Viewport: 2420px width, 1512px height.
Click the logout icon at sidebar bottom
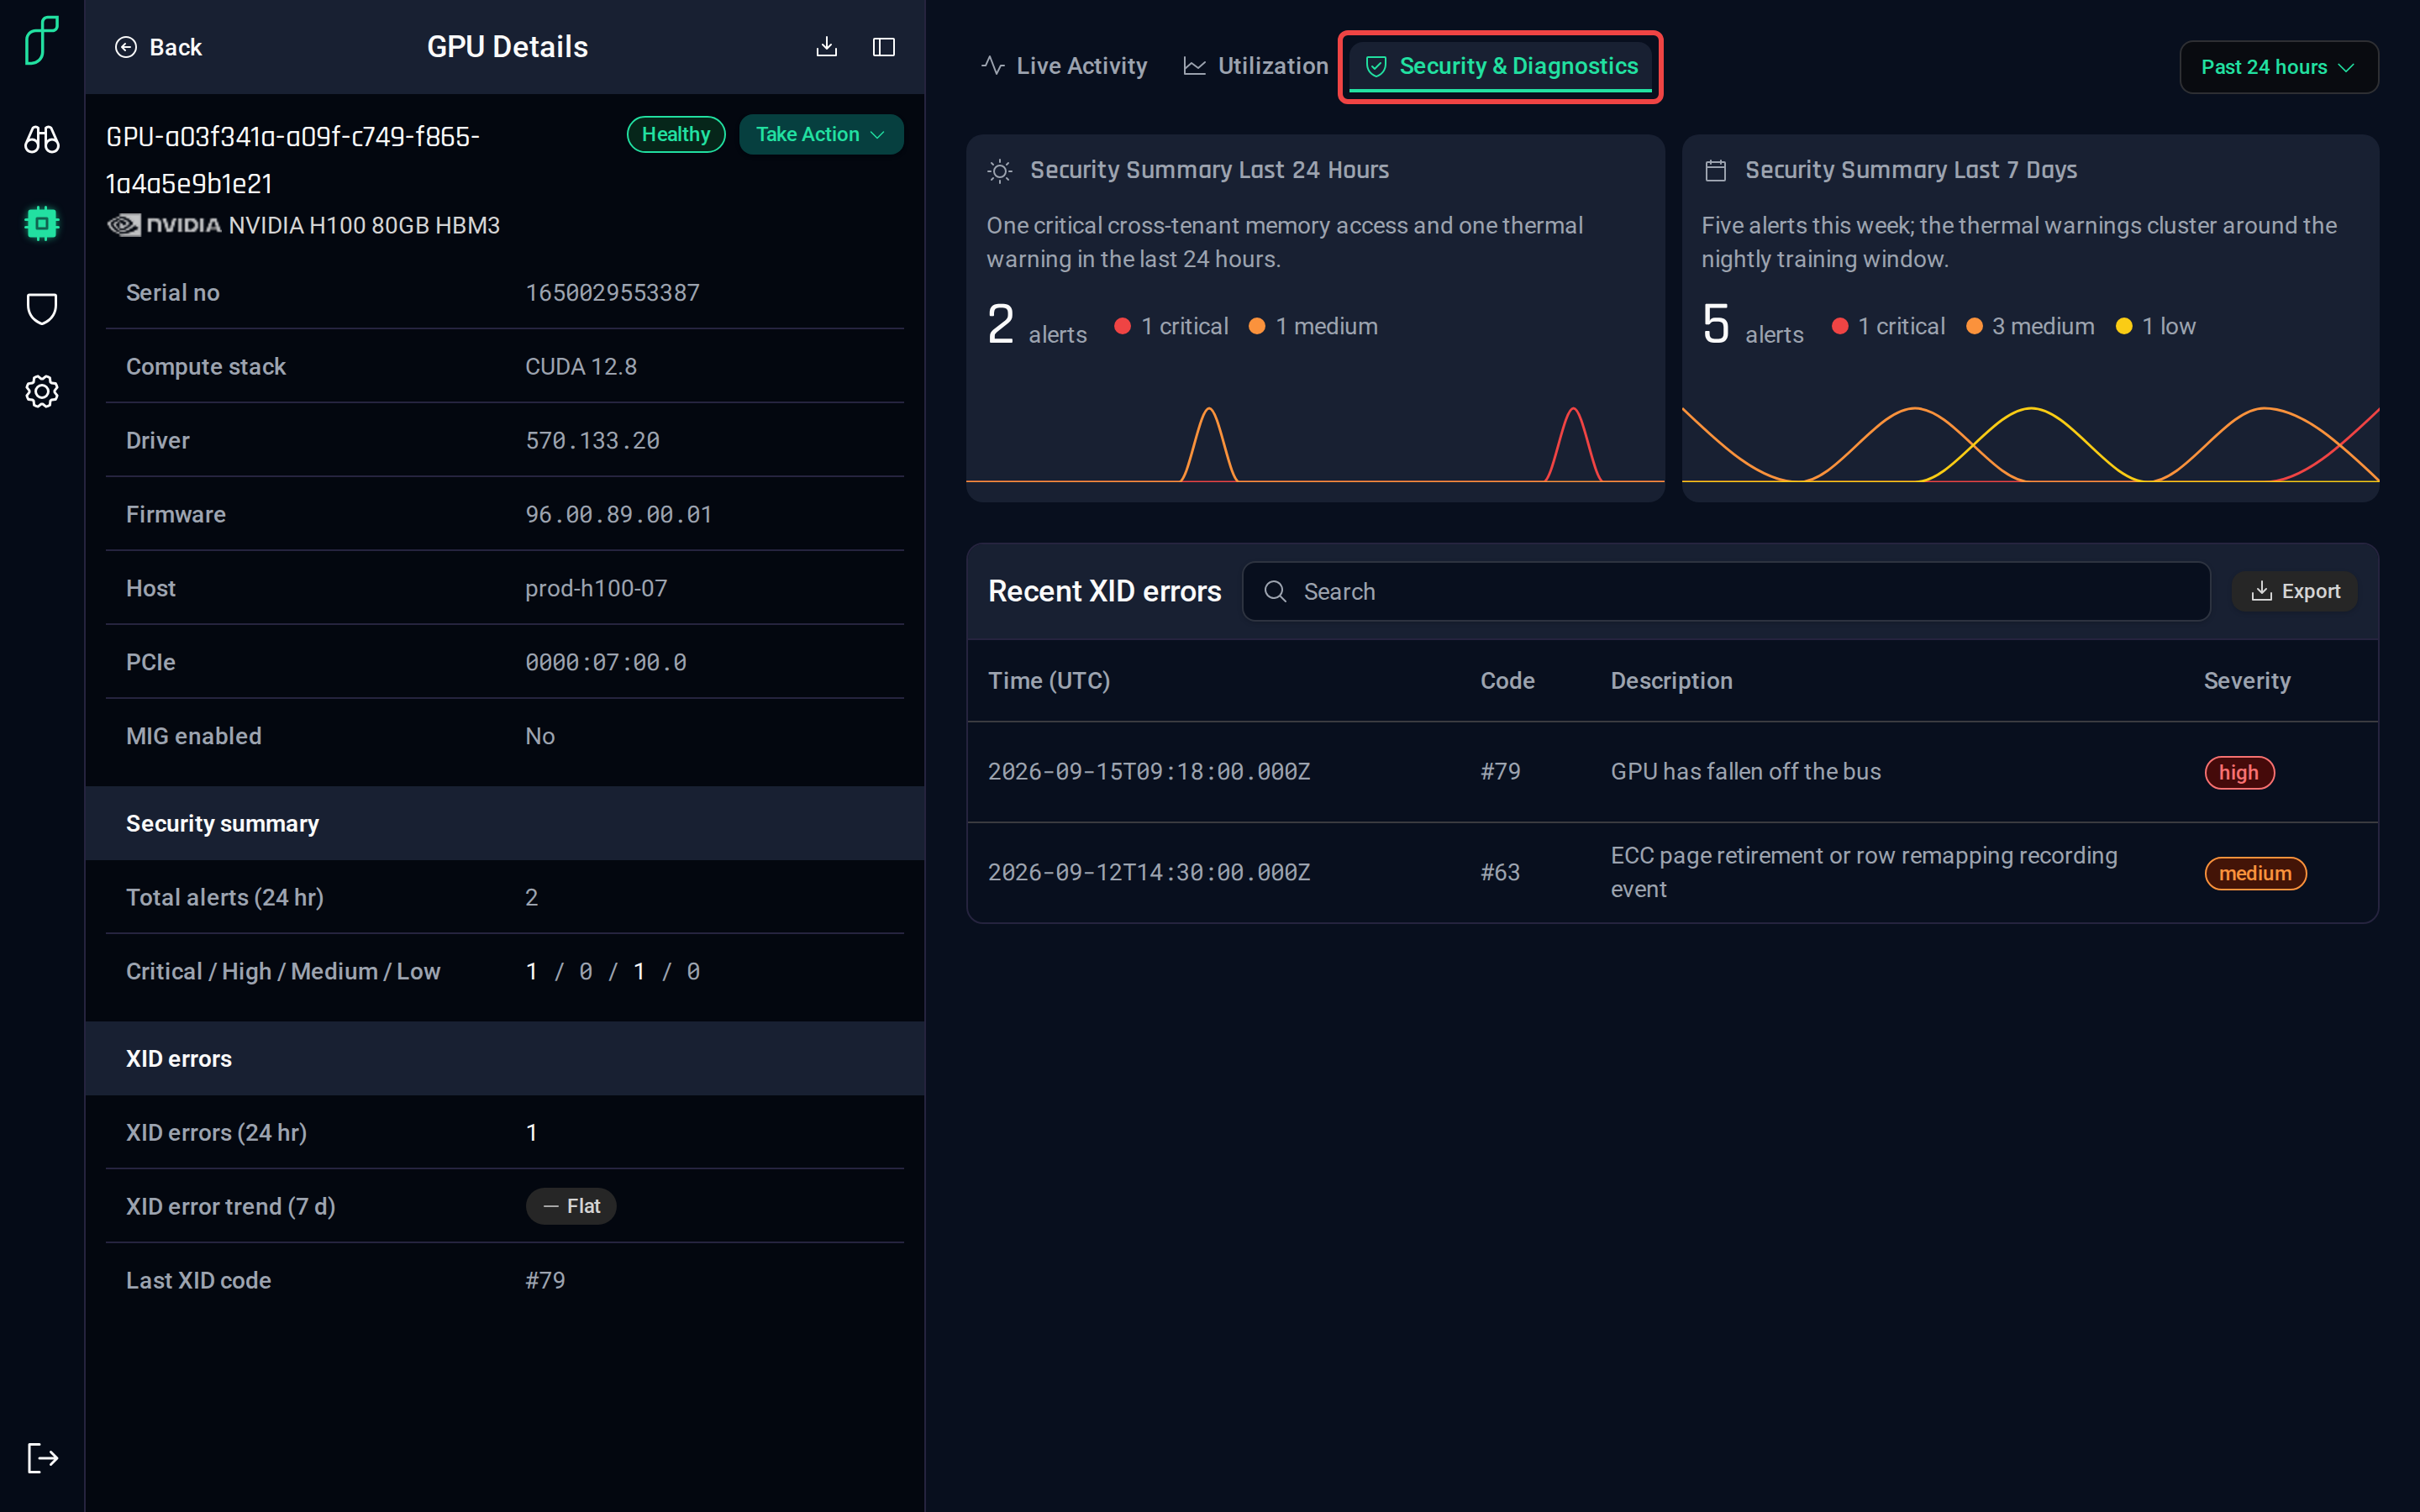click(41, 1457)
